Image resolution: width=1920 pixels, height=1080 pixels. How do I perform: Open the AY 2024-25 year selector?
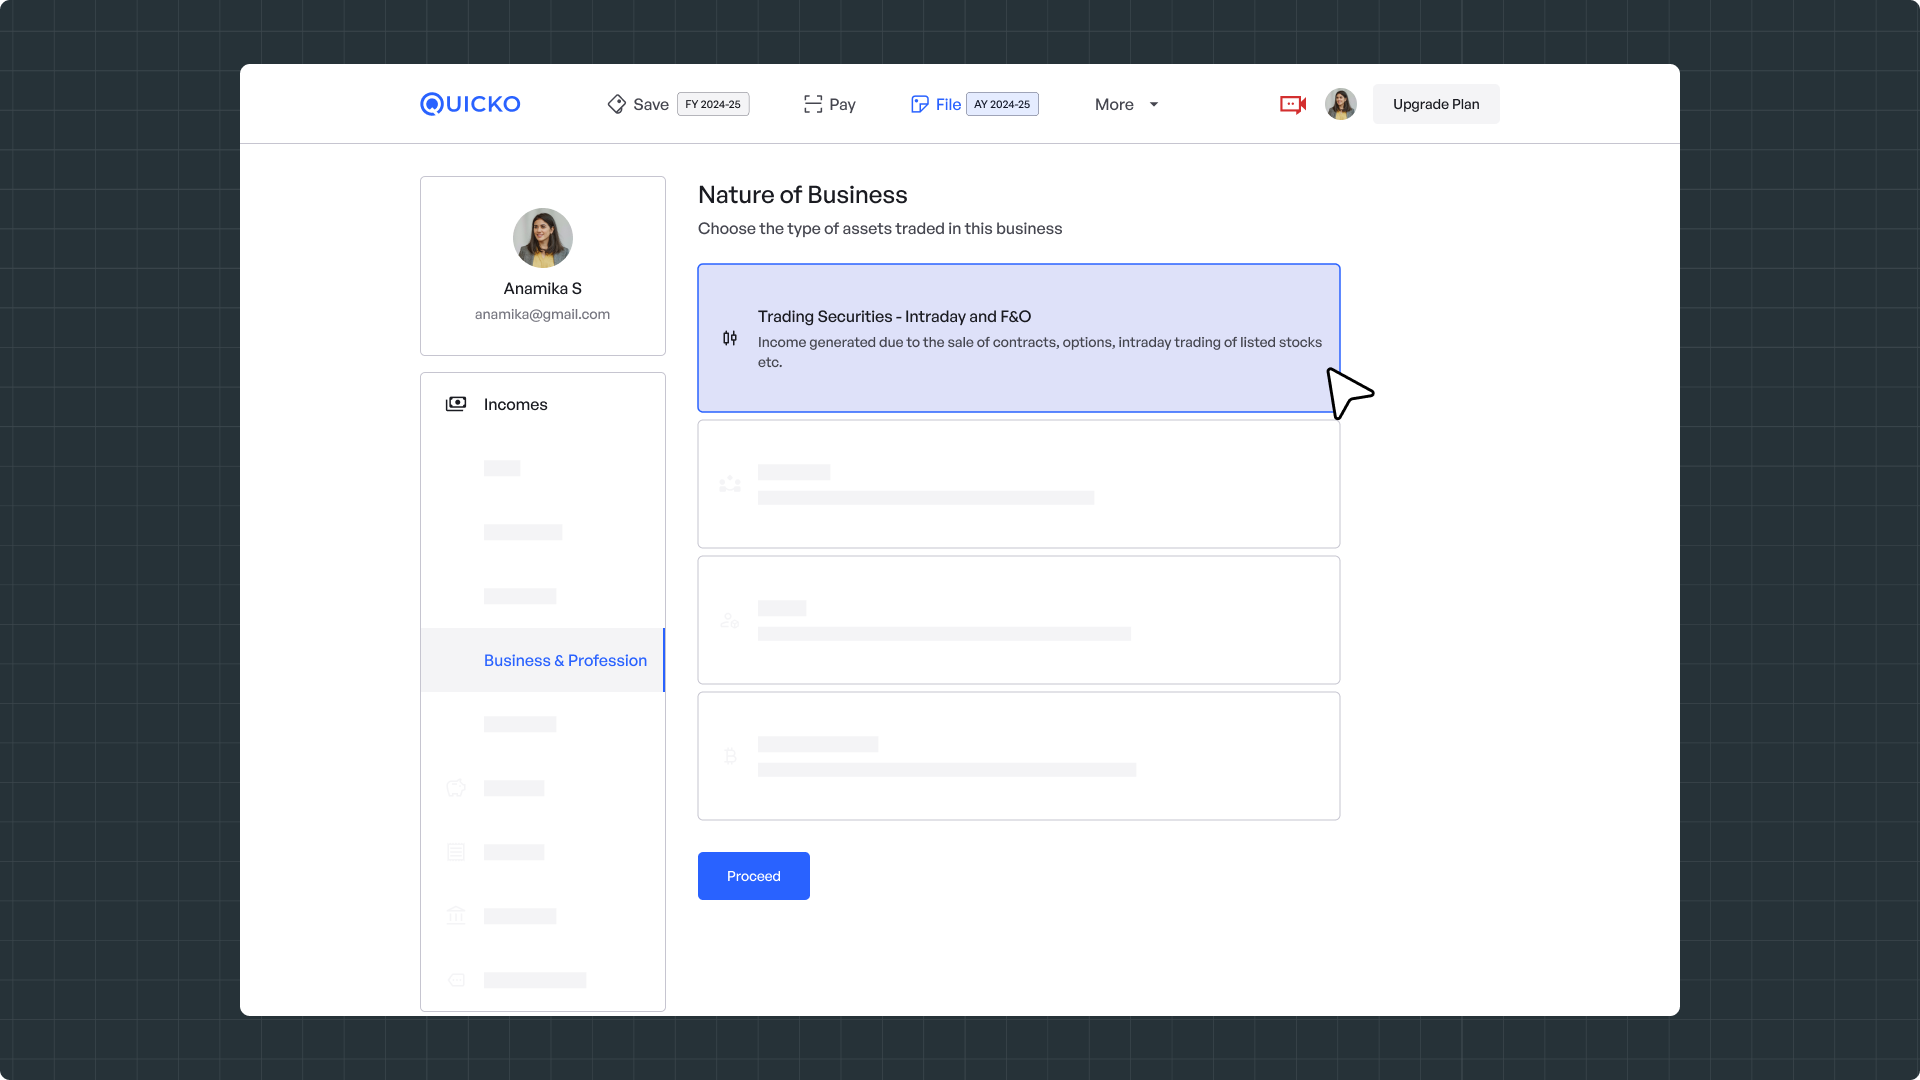point(1002,104)
